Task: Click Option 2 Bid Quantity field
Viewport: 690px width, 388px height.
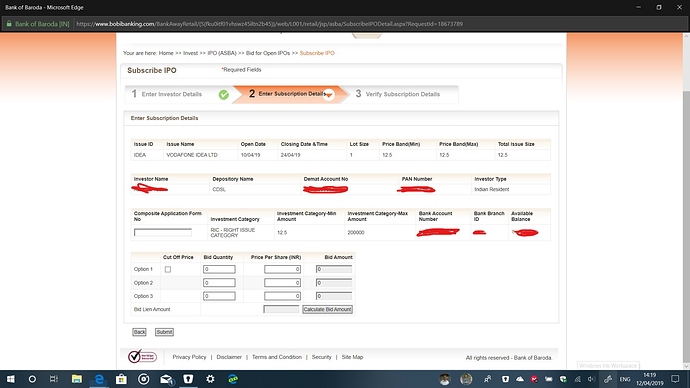Action: coord(219,282)
